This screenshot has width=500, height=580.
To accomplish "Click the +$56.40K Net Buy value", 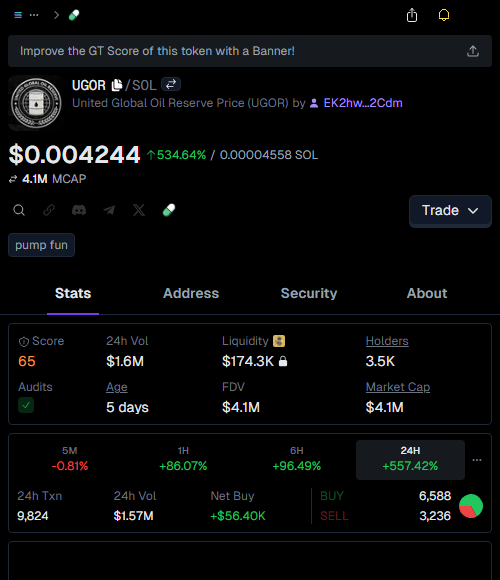I will coord(238,516).
